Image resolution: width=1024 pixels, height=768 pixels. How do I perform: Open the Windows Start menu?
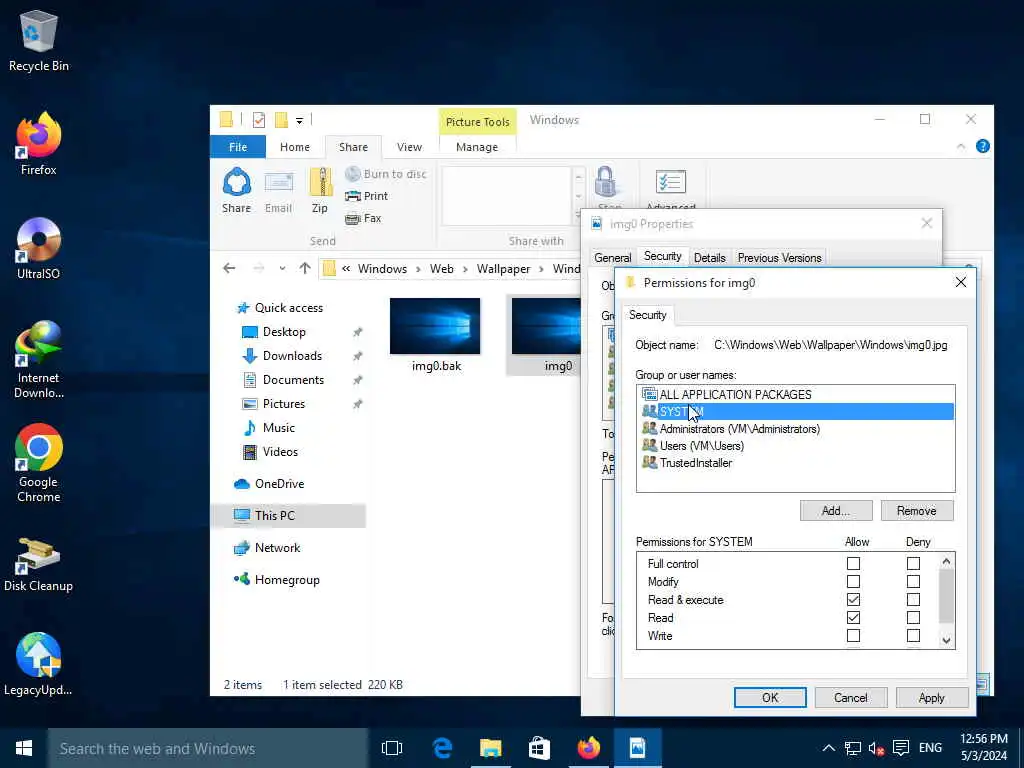(x=24, y=748)
